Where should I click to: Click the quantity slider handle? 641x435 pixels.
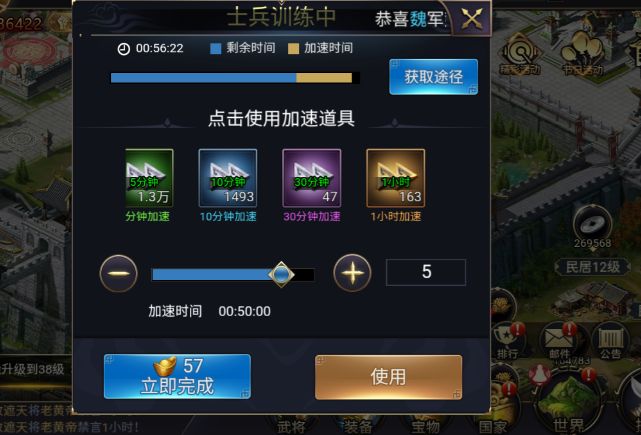(281, 274)
